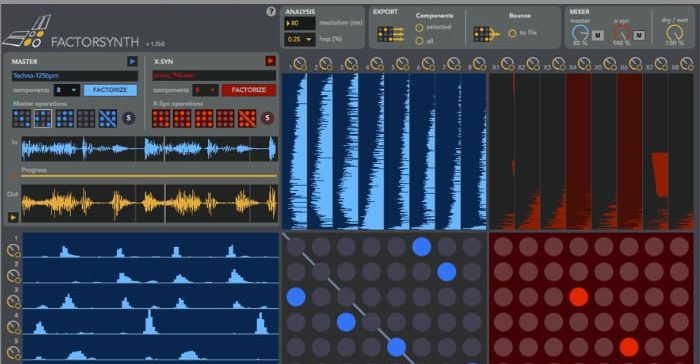Image resolution: width=700 pixels, height=364 pixels.
Task: Click the dim red X-Syn operations grid icon
Action: pyautogui.click(x=225, y=118)
